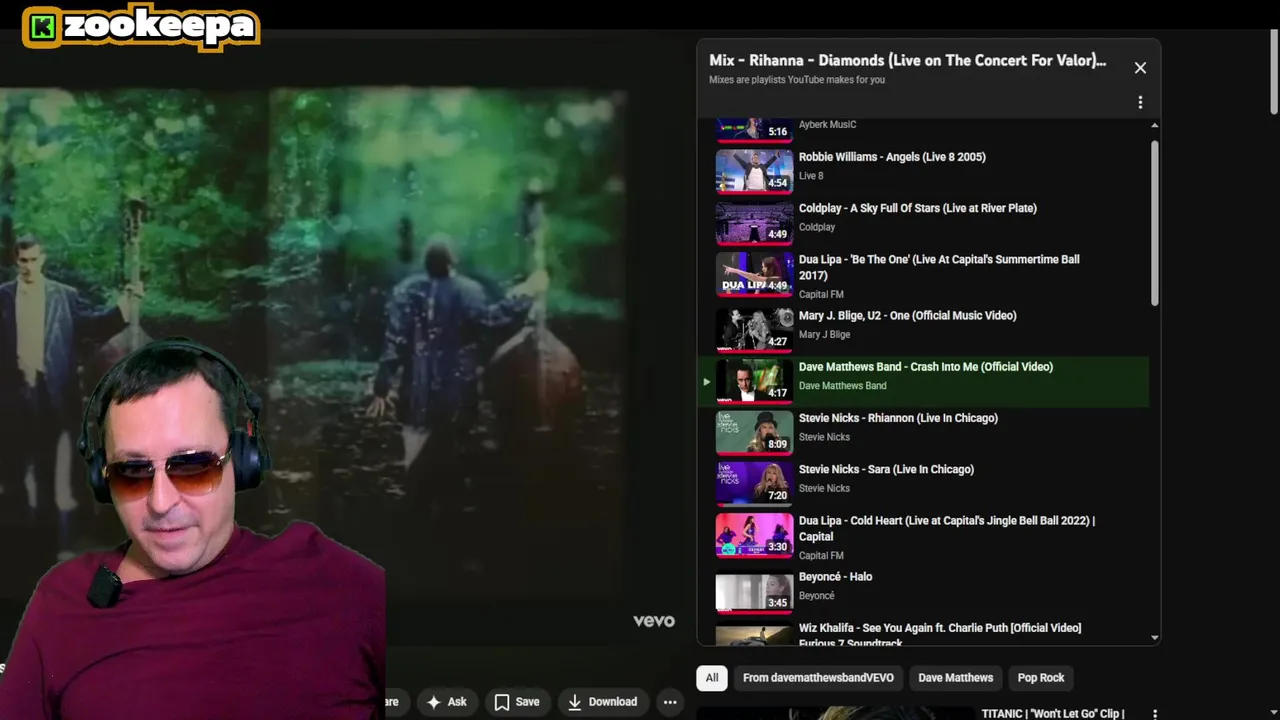Click the Download button
This screenshot has width=1280, height=720.
[602, 702]
